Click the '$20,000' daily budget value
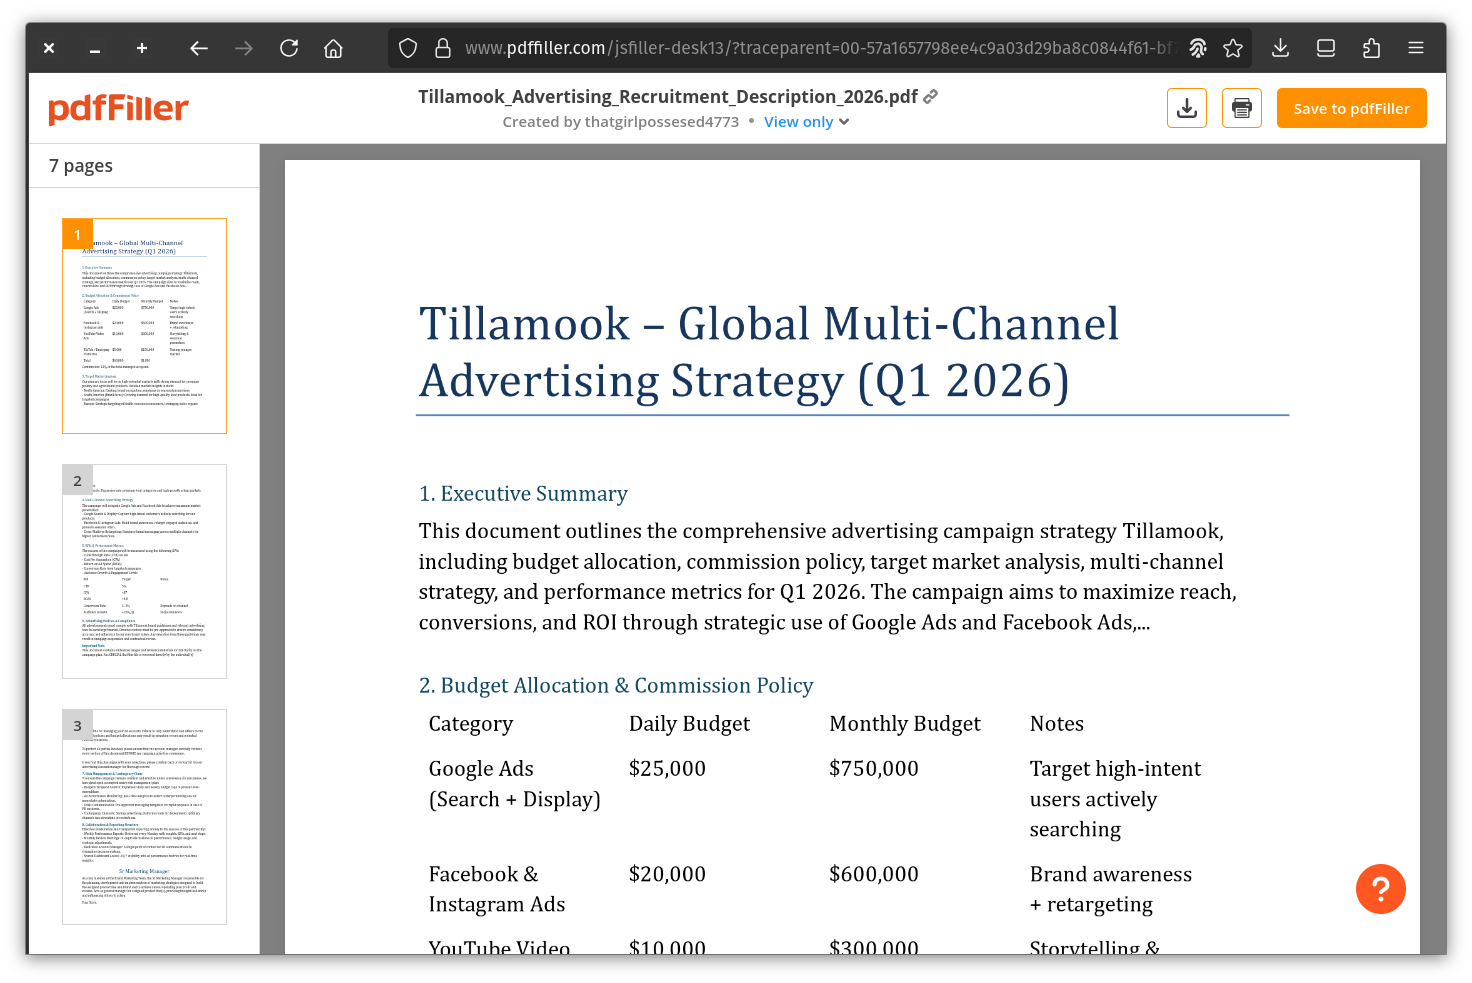 tap(667, 874)
